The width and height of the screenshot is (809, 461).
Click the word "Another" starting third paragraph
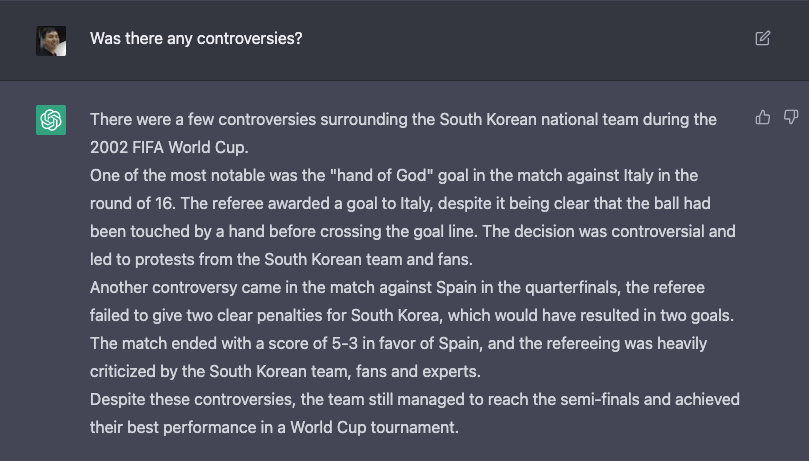119,287
